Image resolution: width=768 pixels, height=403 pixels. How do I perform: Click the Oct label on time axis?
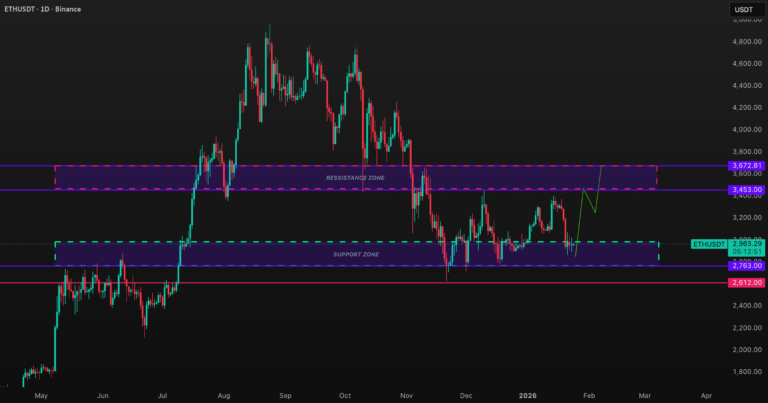pyautogui.click(x=345, y=396)
